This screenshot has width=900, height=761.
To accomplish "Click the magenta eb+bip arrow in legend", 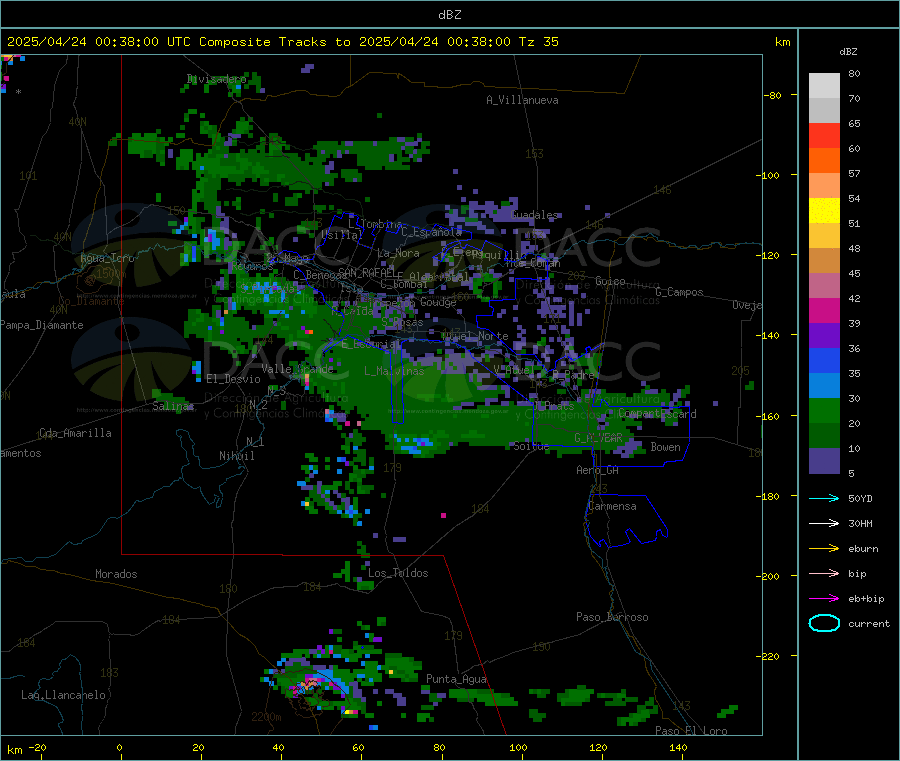I will point(824,599).
